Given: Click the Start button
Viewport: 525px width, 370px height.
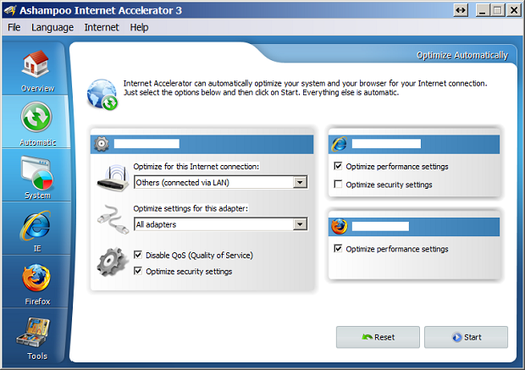Looking at the screenshot, I should pos(466,337).
